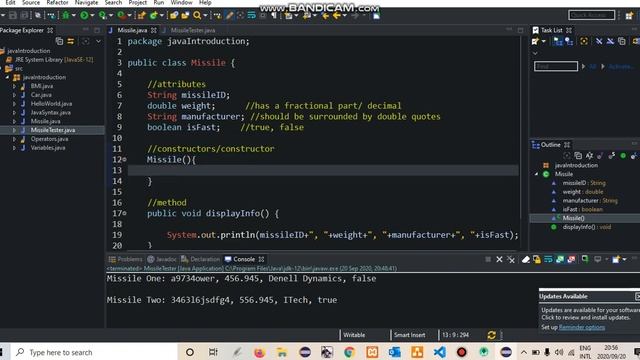The height and width of the screenshot is (360, 640).
Task: Collapse the constructor fold marker on line 12
Action: point(124,160)
